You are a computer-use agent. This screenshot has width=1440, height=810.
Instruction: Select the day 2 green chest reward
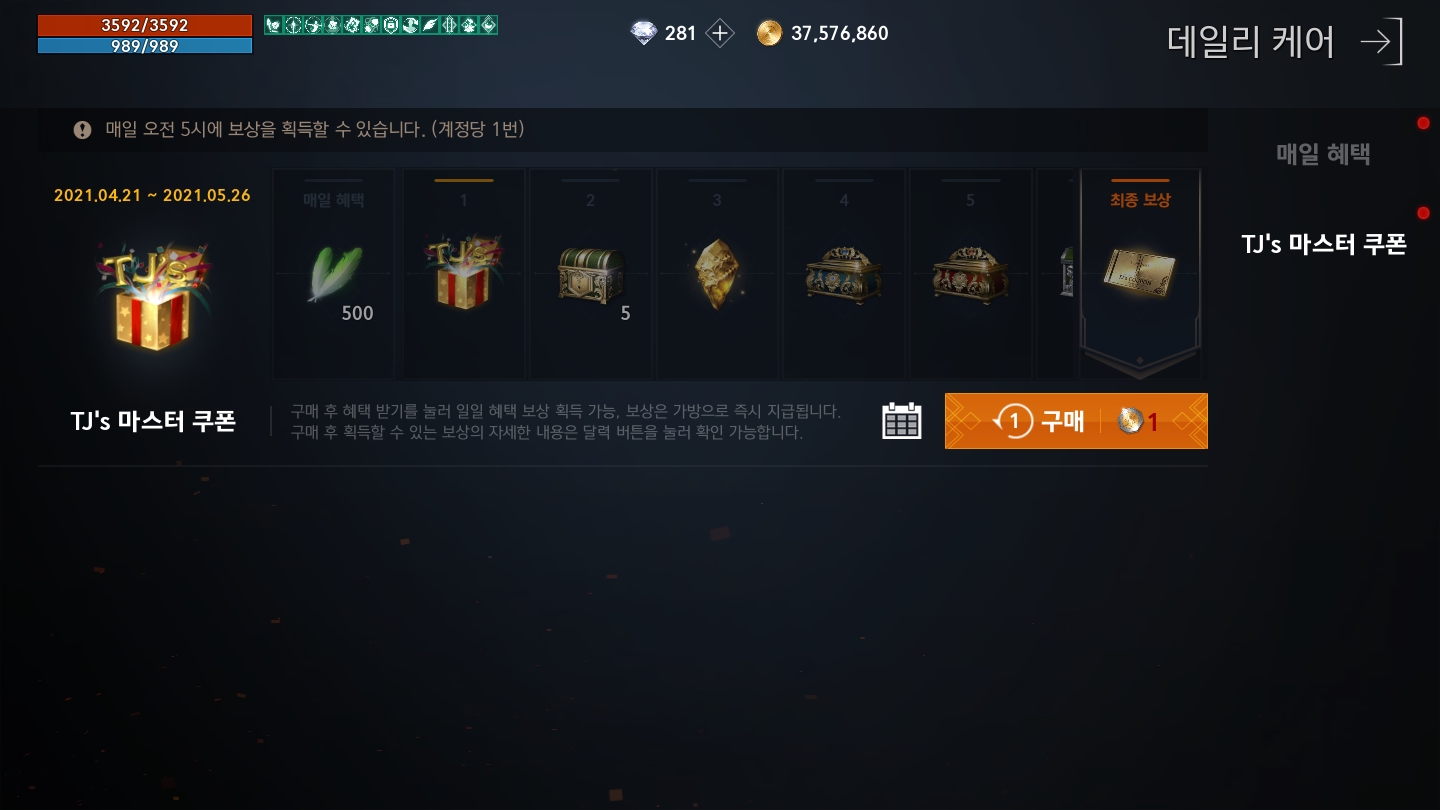[x=589, y=274]
